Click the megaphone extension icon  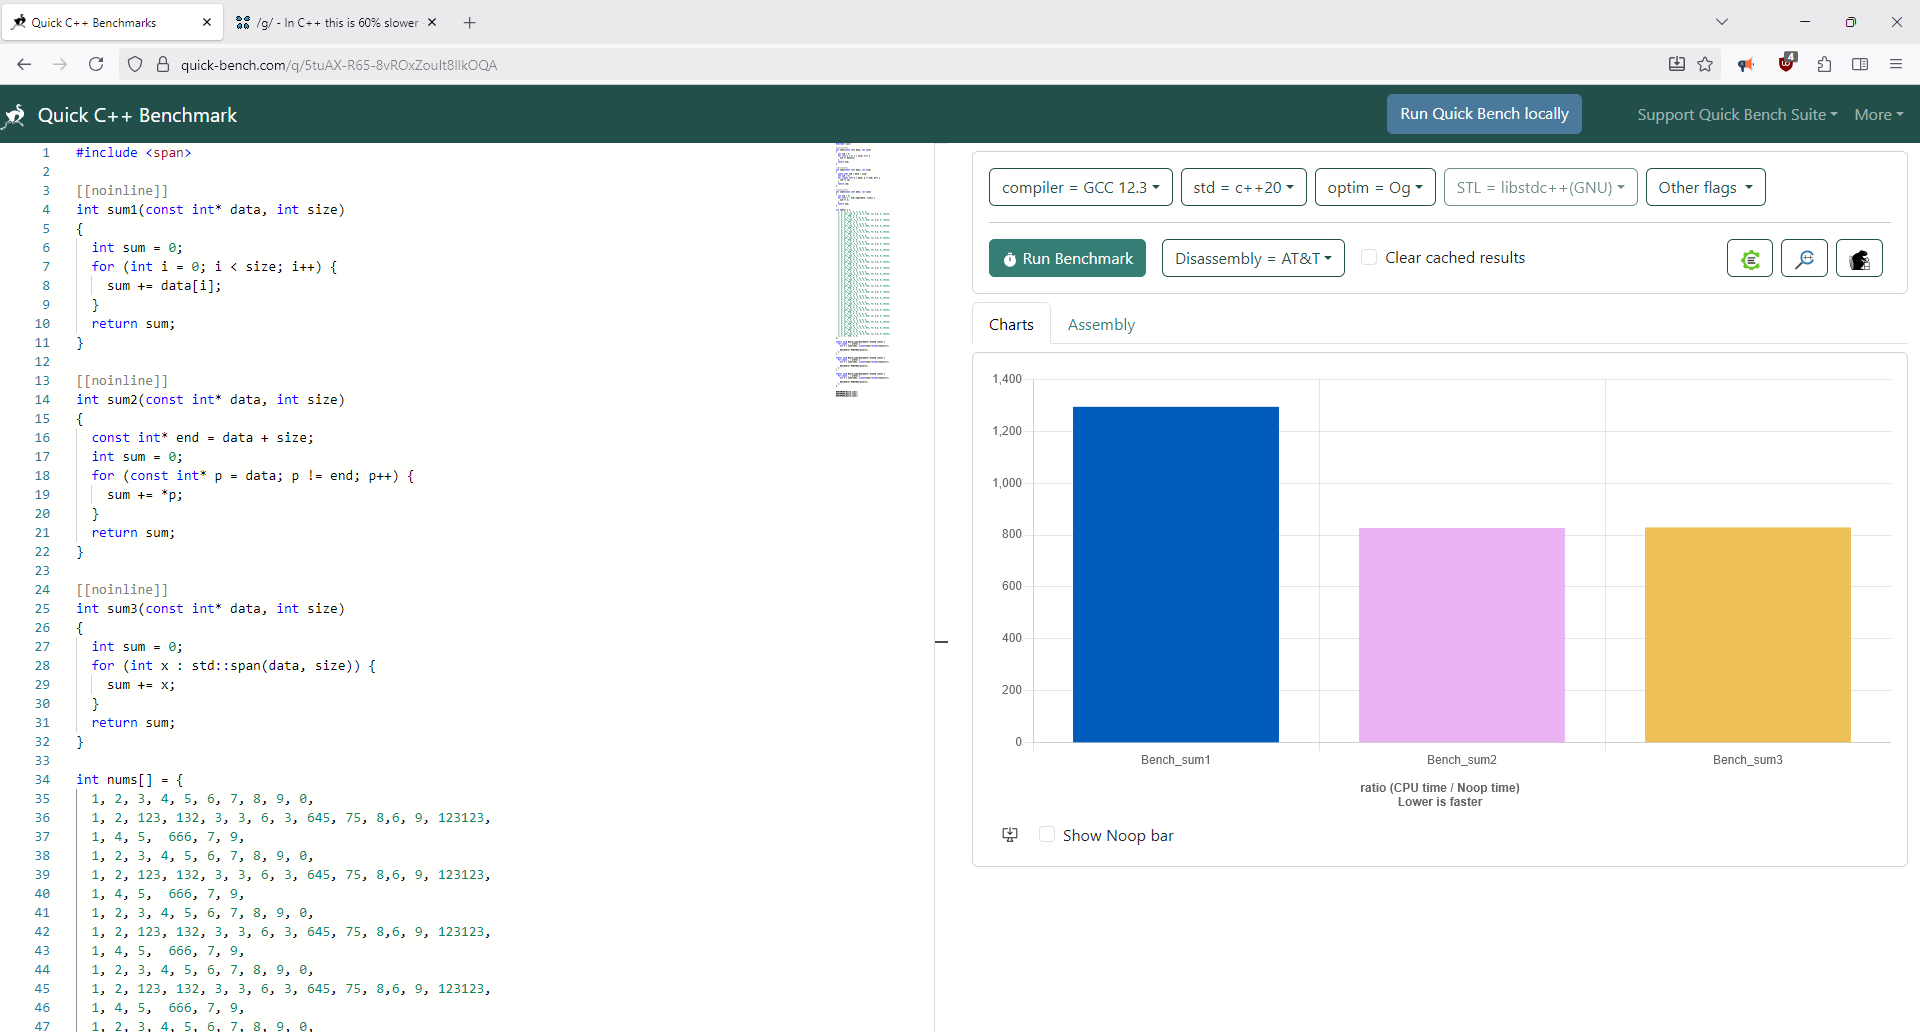[x=1746, y=64]
